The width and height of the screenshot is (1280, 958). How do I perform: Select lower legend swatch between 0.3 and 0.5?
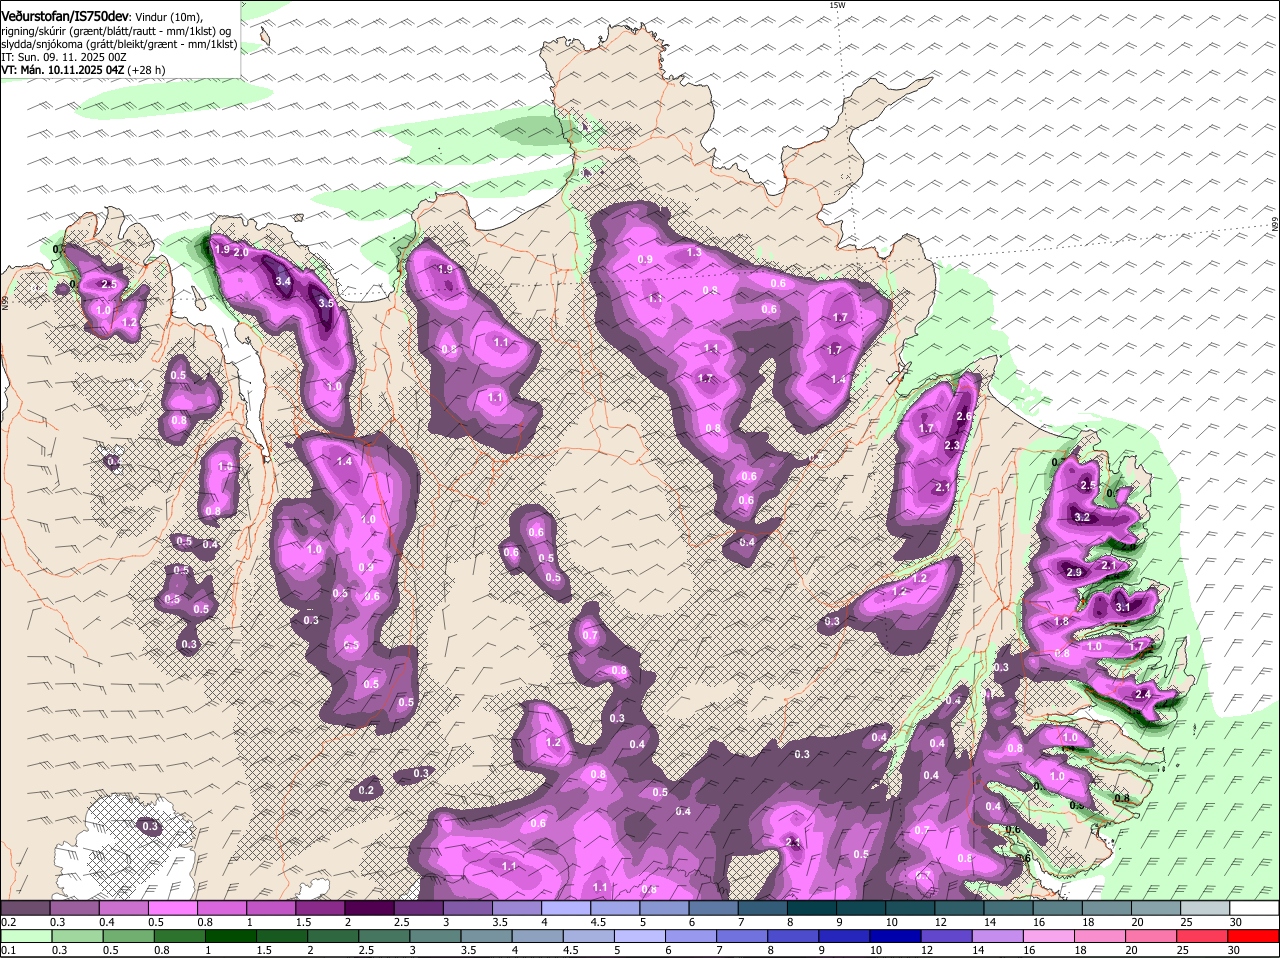[80, 936]
